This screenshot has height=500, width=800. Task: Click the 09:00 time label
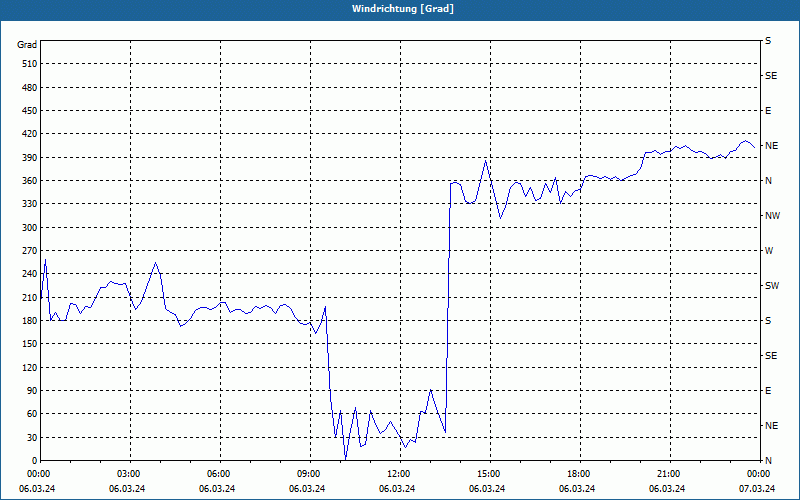tap(310, 474)
